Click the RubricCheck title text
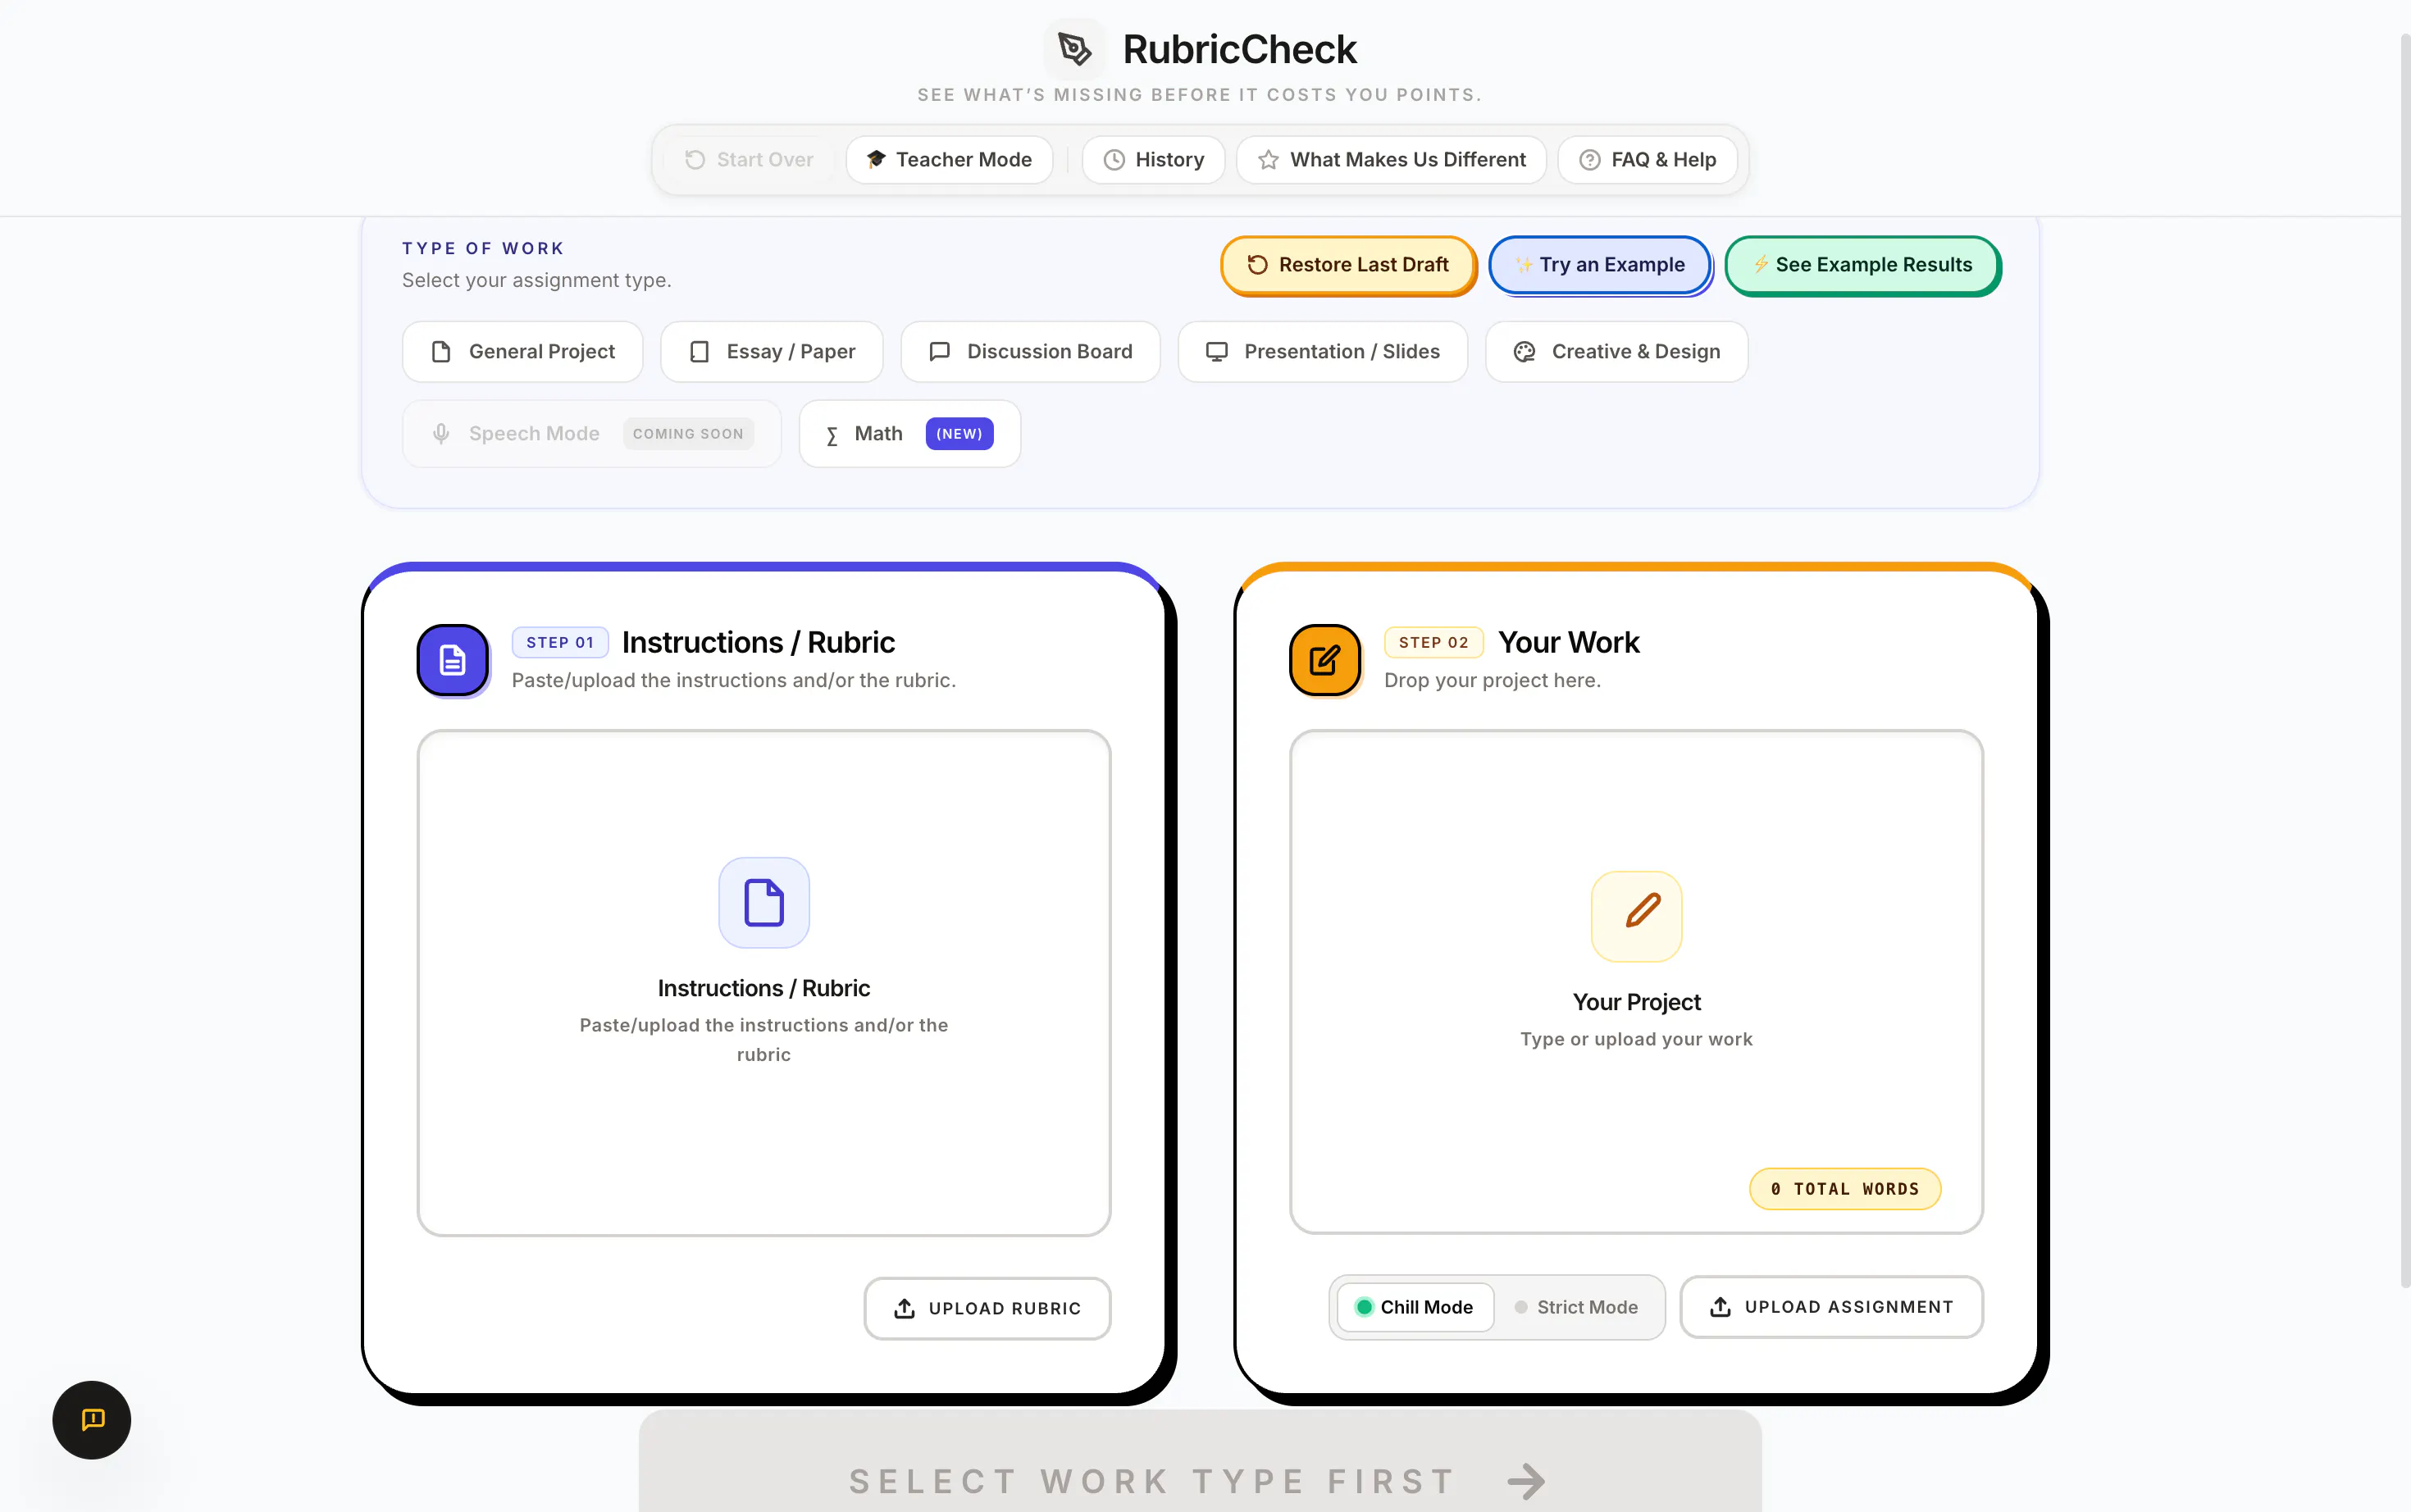Image resolution: width=2411 pixels, height=1512 pixels. coord(1239,50)
